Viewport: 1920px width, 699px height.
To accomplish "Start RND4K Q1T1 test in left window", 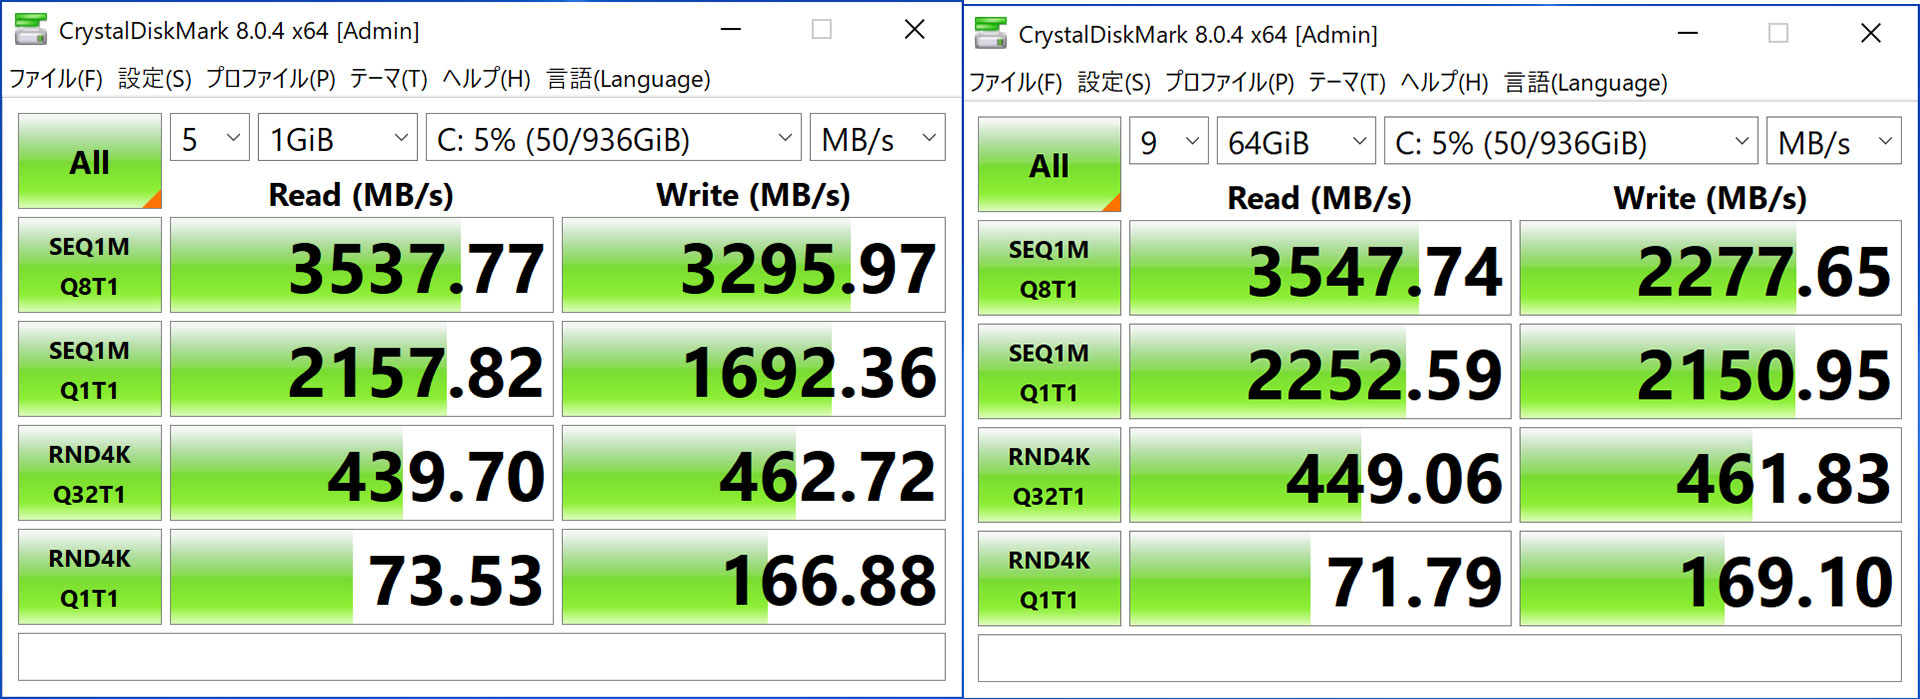I will (x=90, y=577).
